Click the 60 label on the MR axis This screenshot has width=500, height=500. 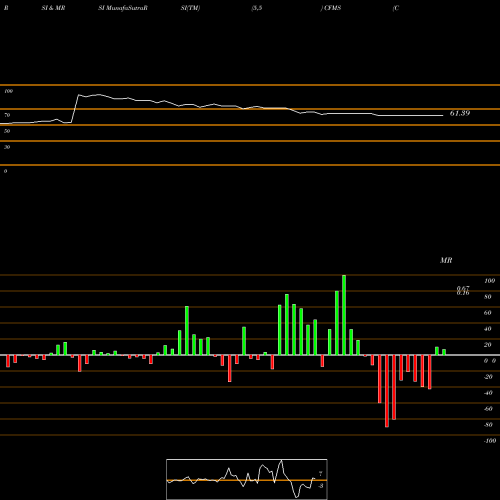488,313
